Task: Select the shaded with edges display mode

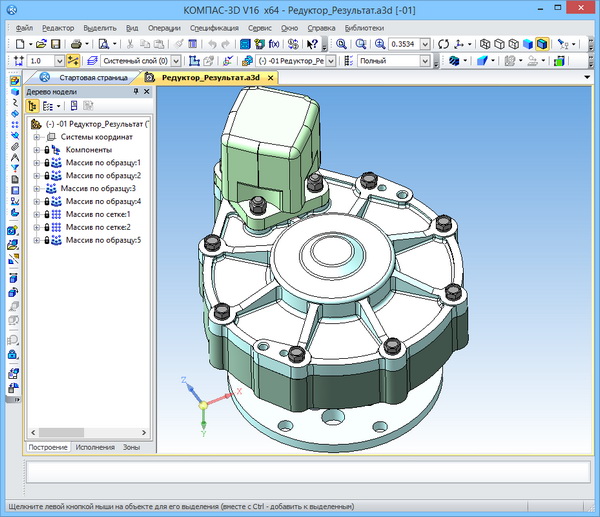Action: [541, 45]
